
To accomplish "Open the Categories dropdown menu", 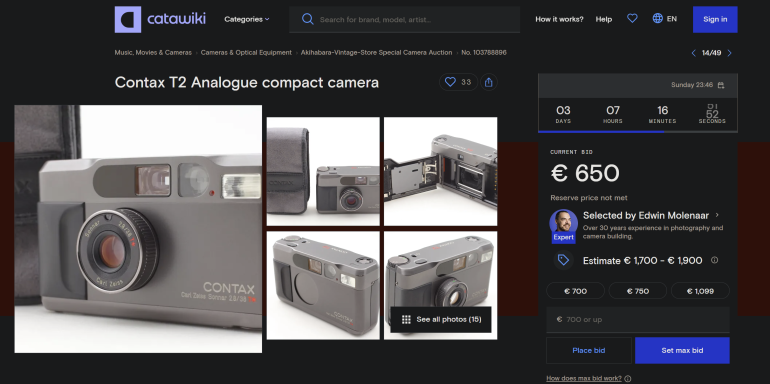I will click(x=247, y=19).
